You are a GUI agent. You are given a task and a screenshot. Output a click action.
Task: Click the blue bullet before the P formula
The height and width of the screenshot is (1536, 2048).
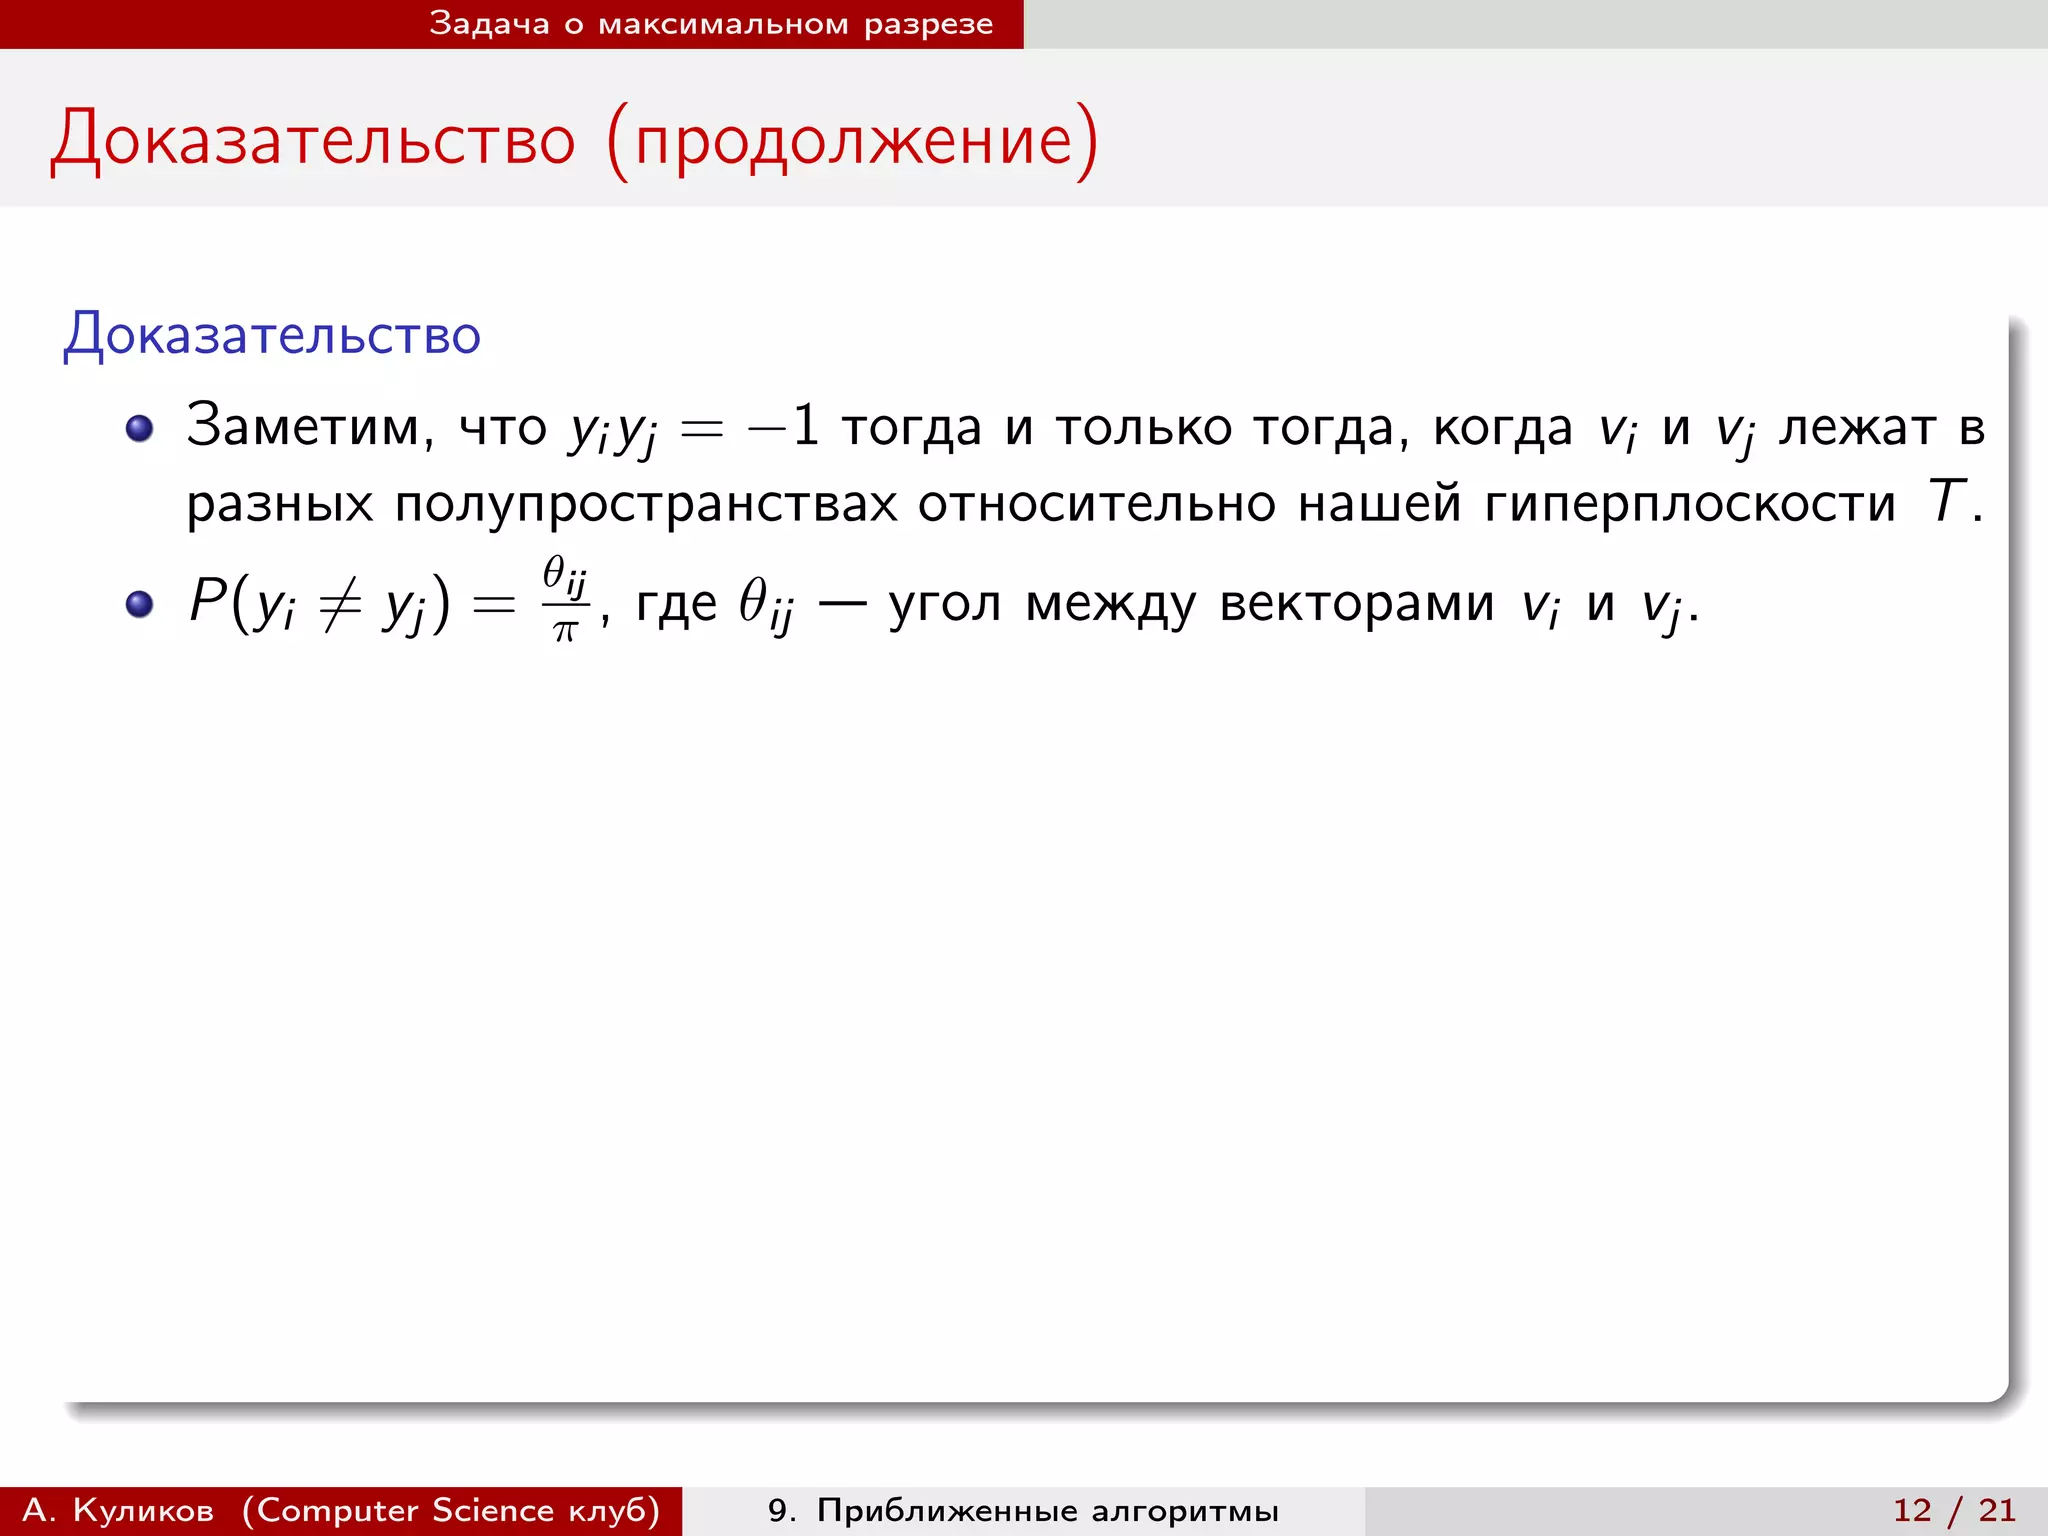click(x=140, y=604)
